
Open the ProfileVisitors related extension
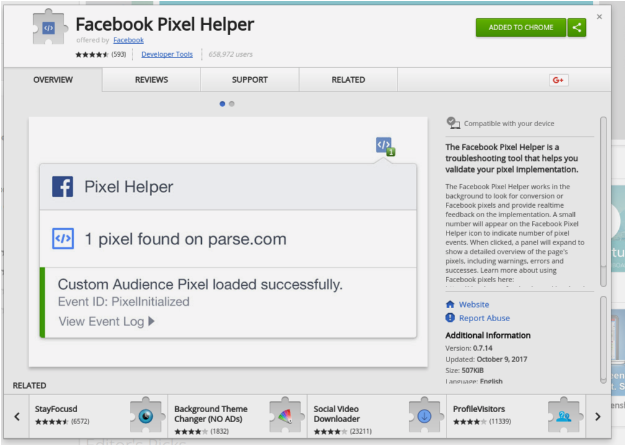(516, 417)
